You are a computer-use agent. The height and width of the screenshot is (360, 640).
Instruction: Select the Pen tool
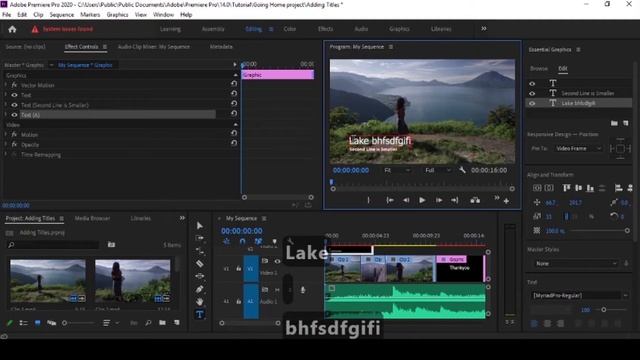tap(200, 289)
